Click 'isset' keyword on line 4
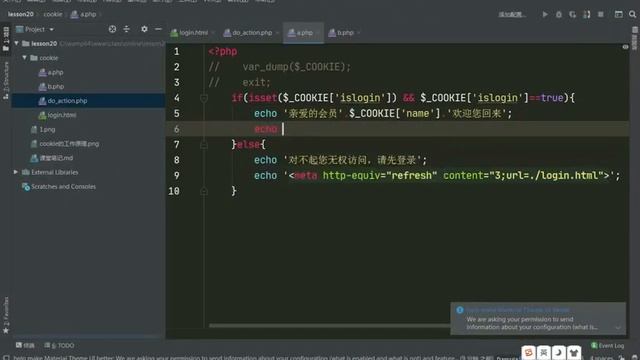This screenshot has width=640, height=360. (262, 98)
